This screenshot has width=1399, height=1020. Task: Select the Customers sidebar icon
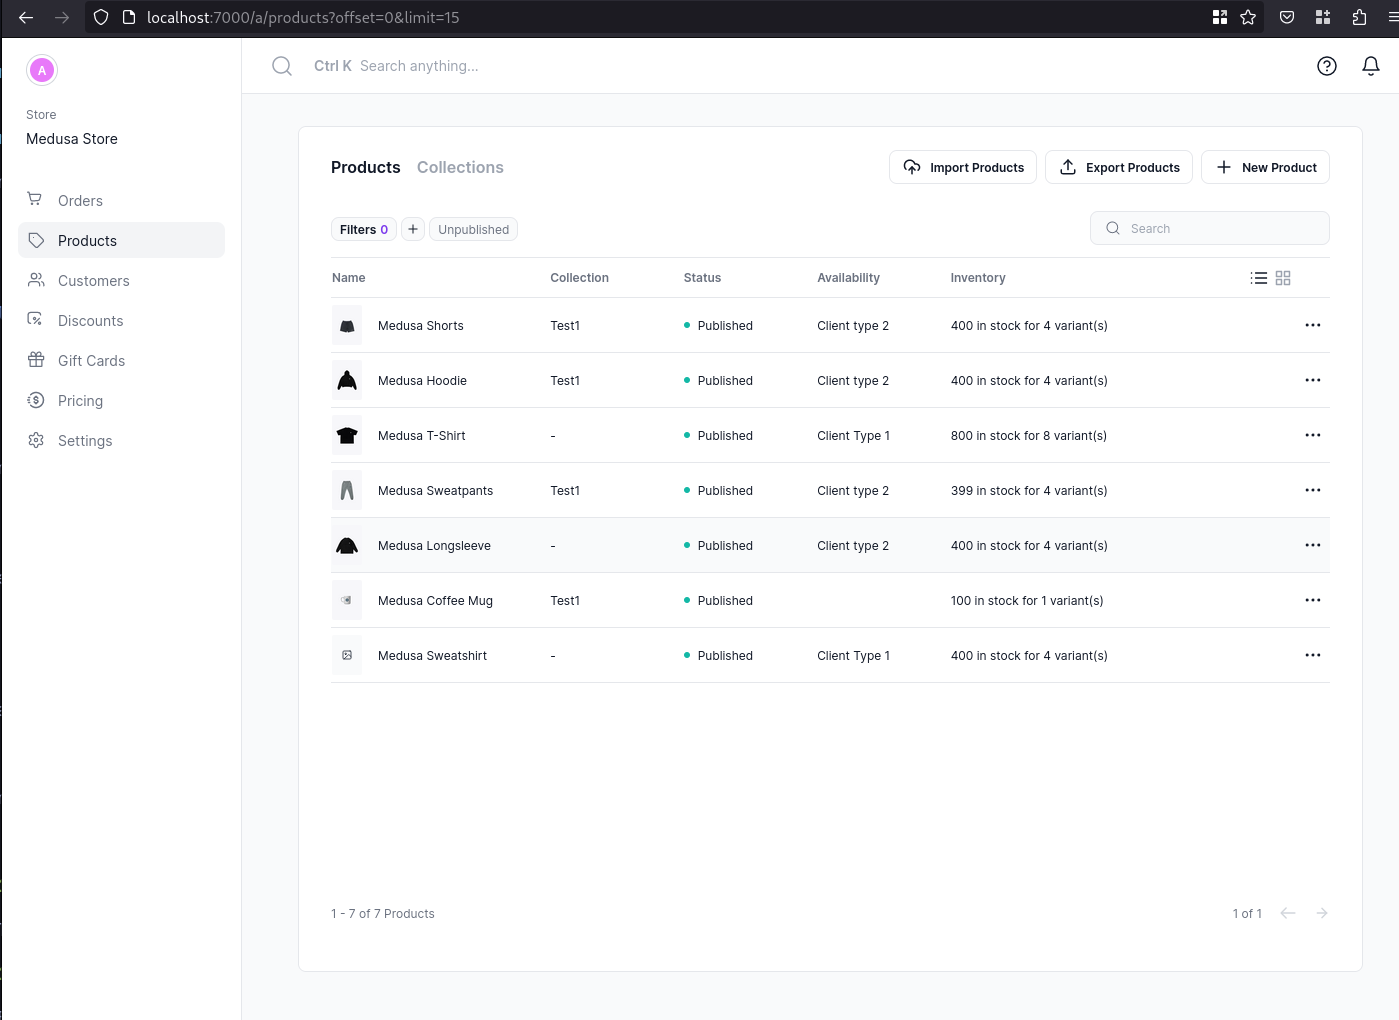tap(36, 280)
